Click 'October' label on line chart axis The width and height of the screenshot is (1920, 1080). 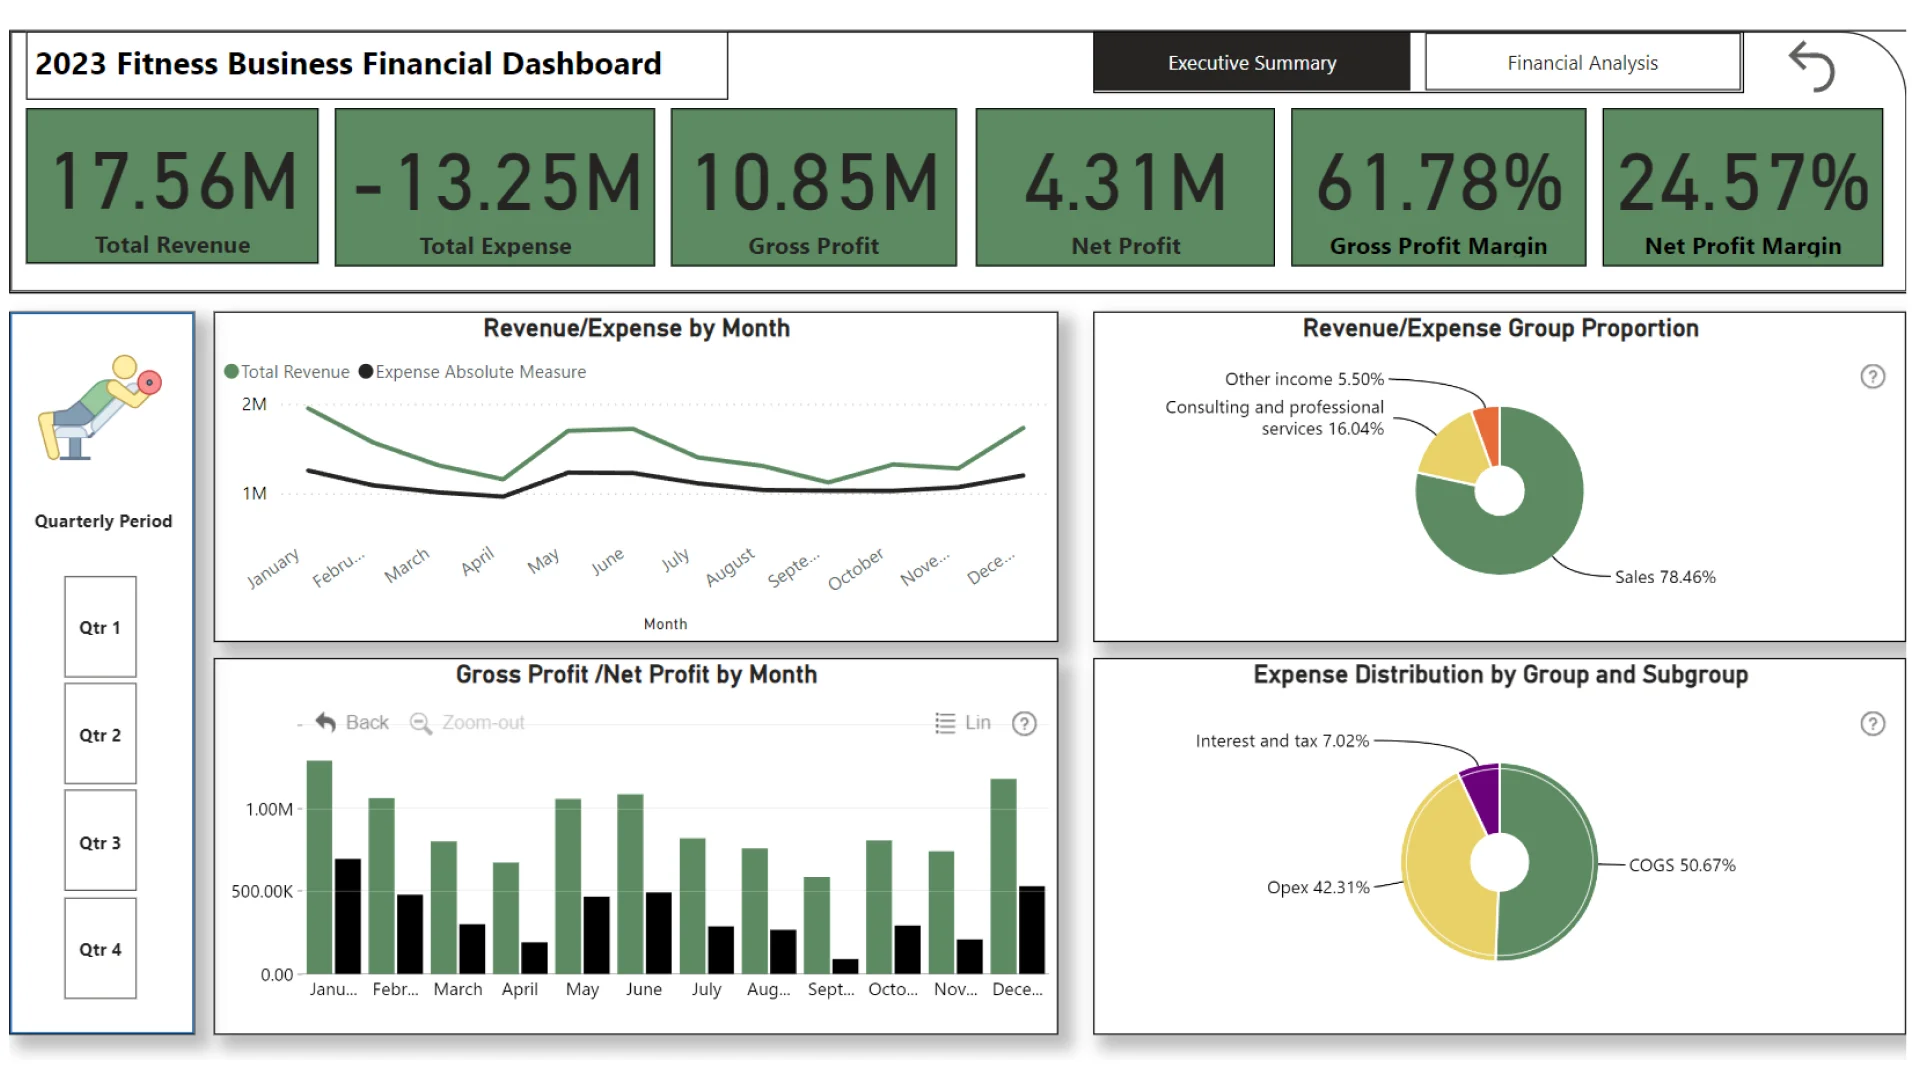[x=856, y=568]
